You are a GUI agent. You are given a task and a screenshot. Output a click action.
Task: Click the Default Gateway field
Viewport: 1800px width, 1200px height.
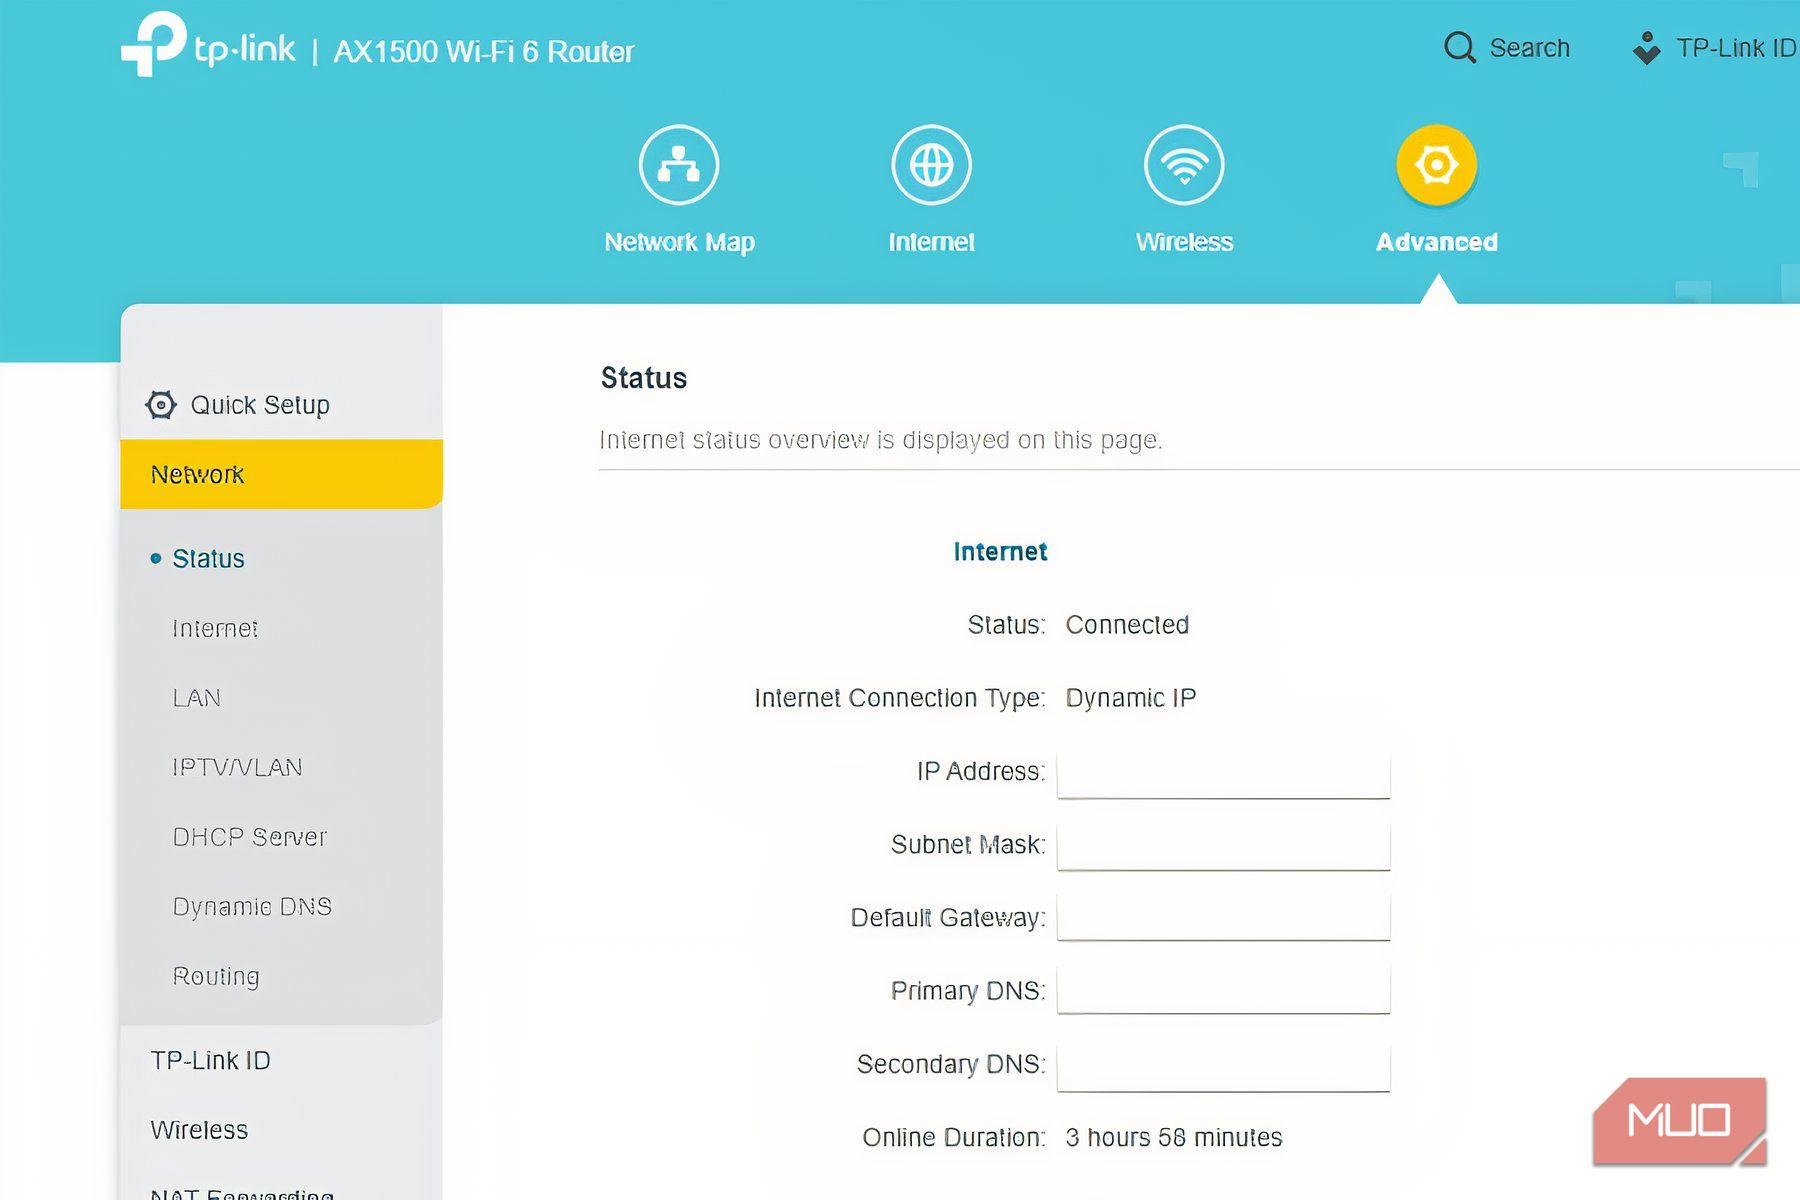tap(1224, 917)
